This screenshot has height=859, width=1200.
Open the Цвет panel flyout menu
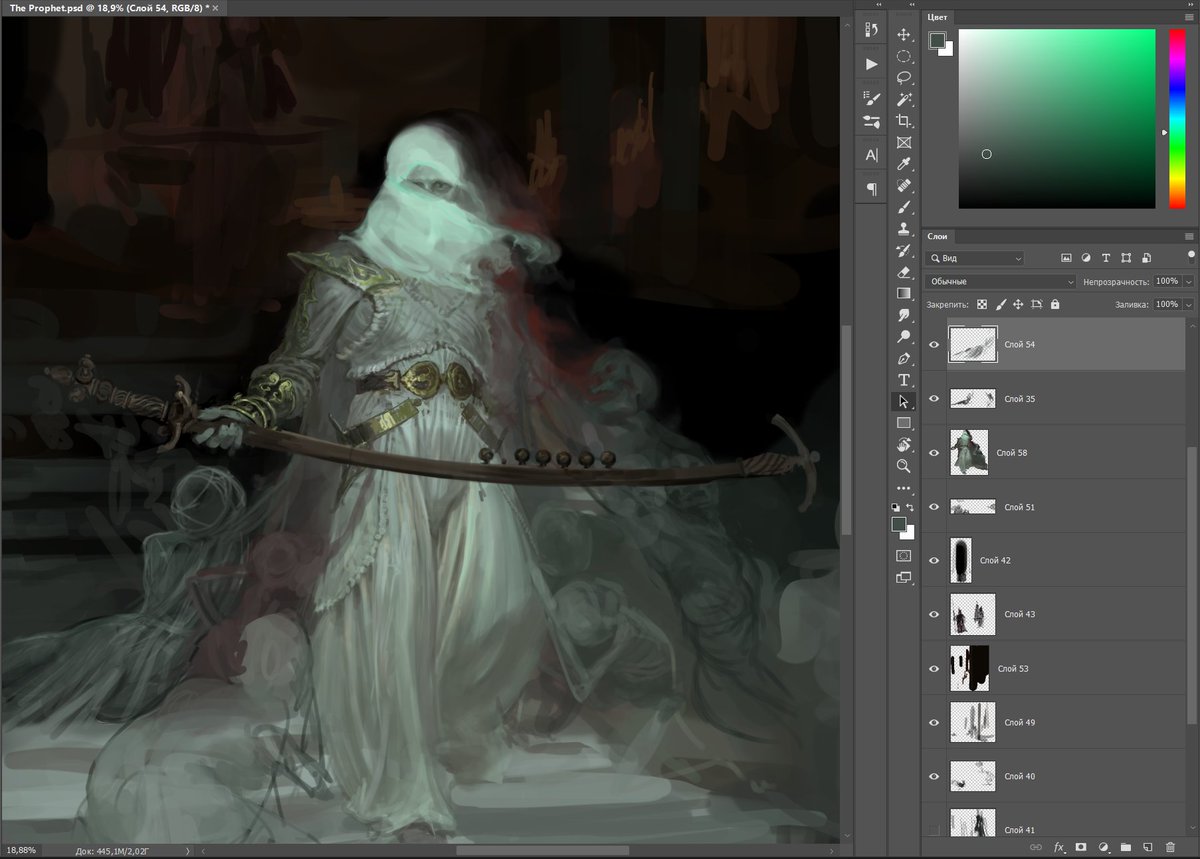1189,17
